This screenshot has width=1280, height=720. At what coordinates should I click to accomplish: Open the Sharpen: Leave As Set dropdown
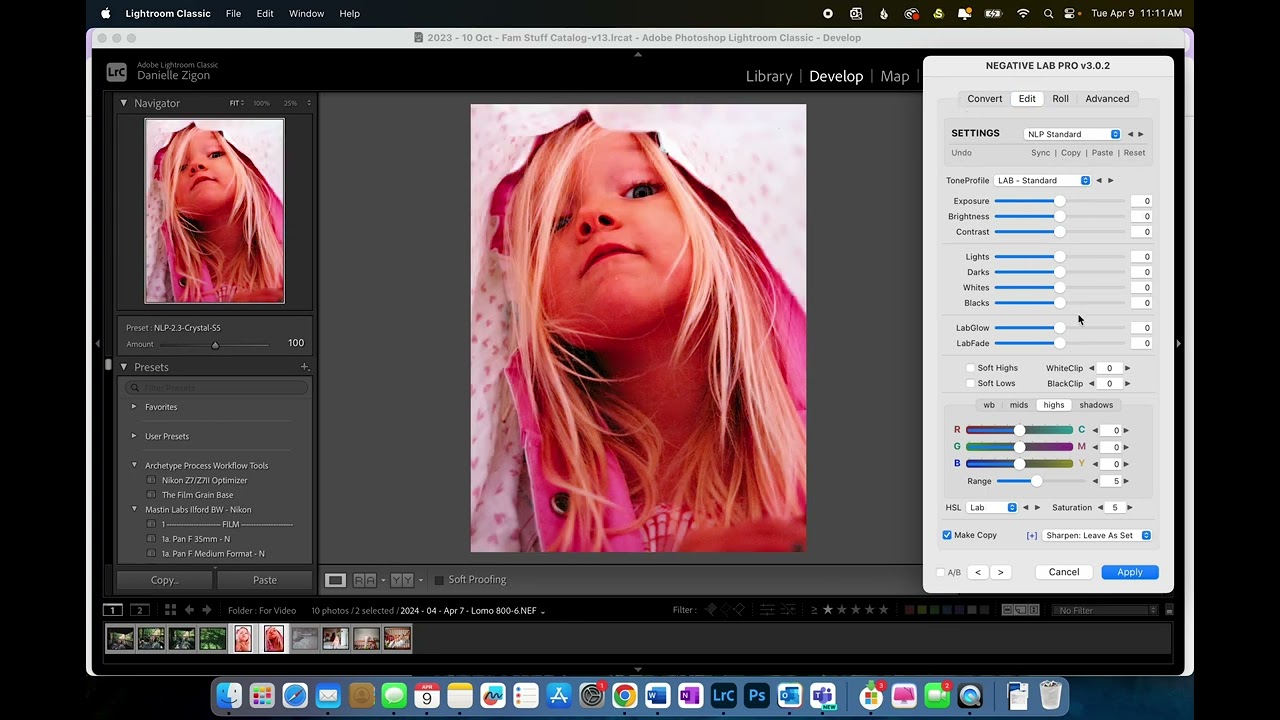click(x=1097, y=536)
